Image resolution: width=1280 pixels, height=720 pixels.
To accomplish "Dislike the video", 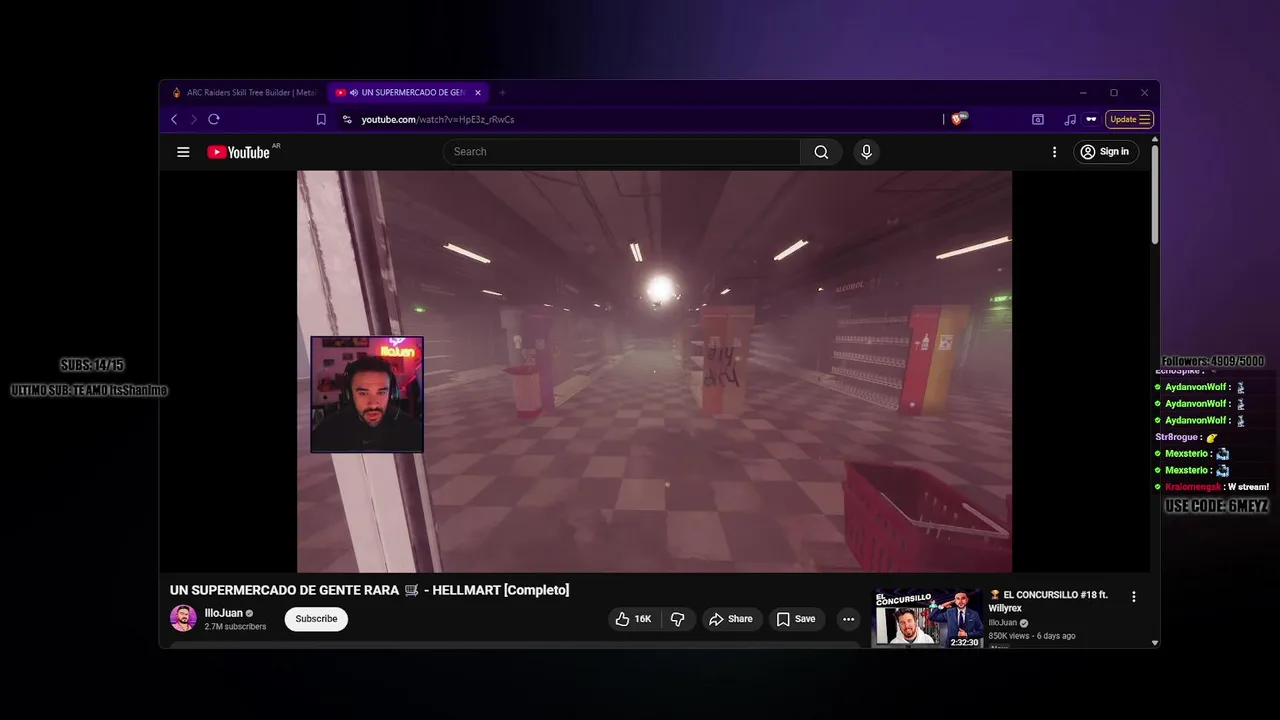I will (677, 619).
